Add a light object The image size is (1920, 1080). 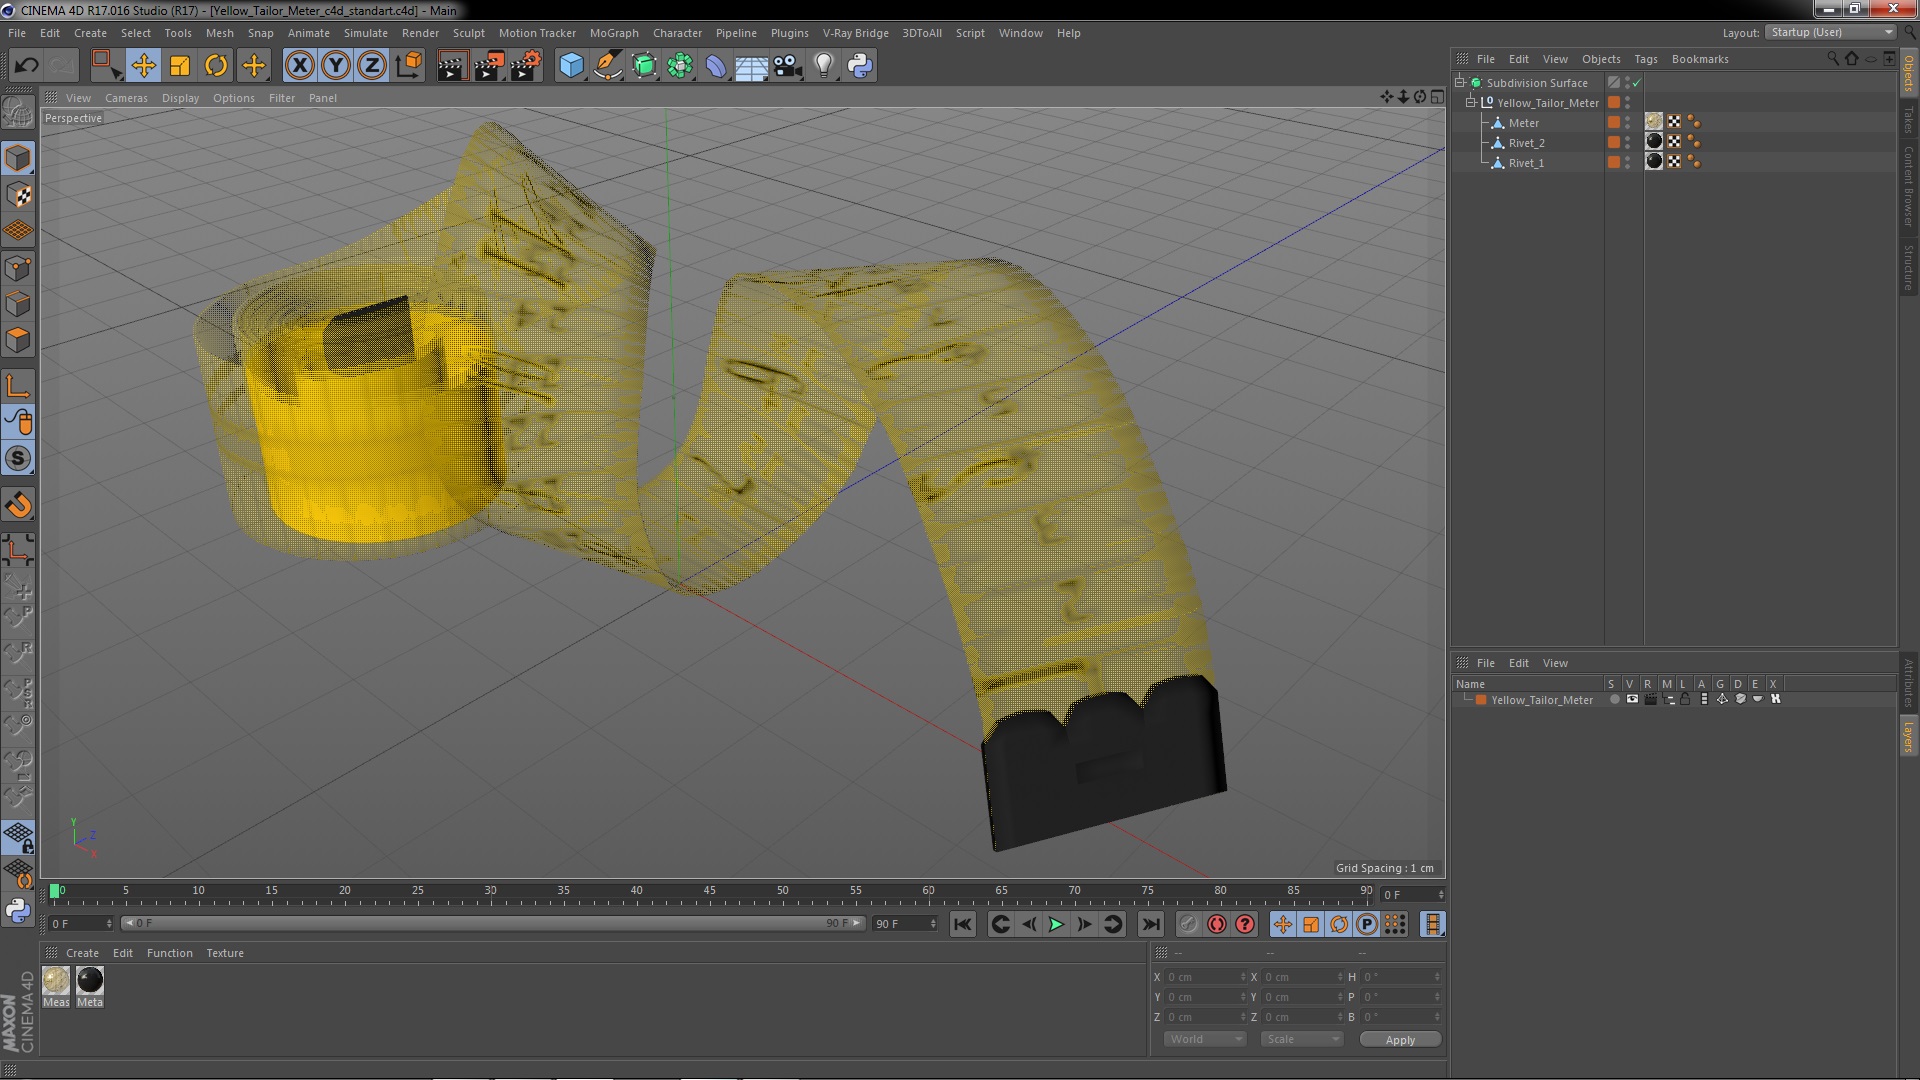click(823, 66)
